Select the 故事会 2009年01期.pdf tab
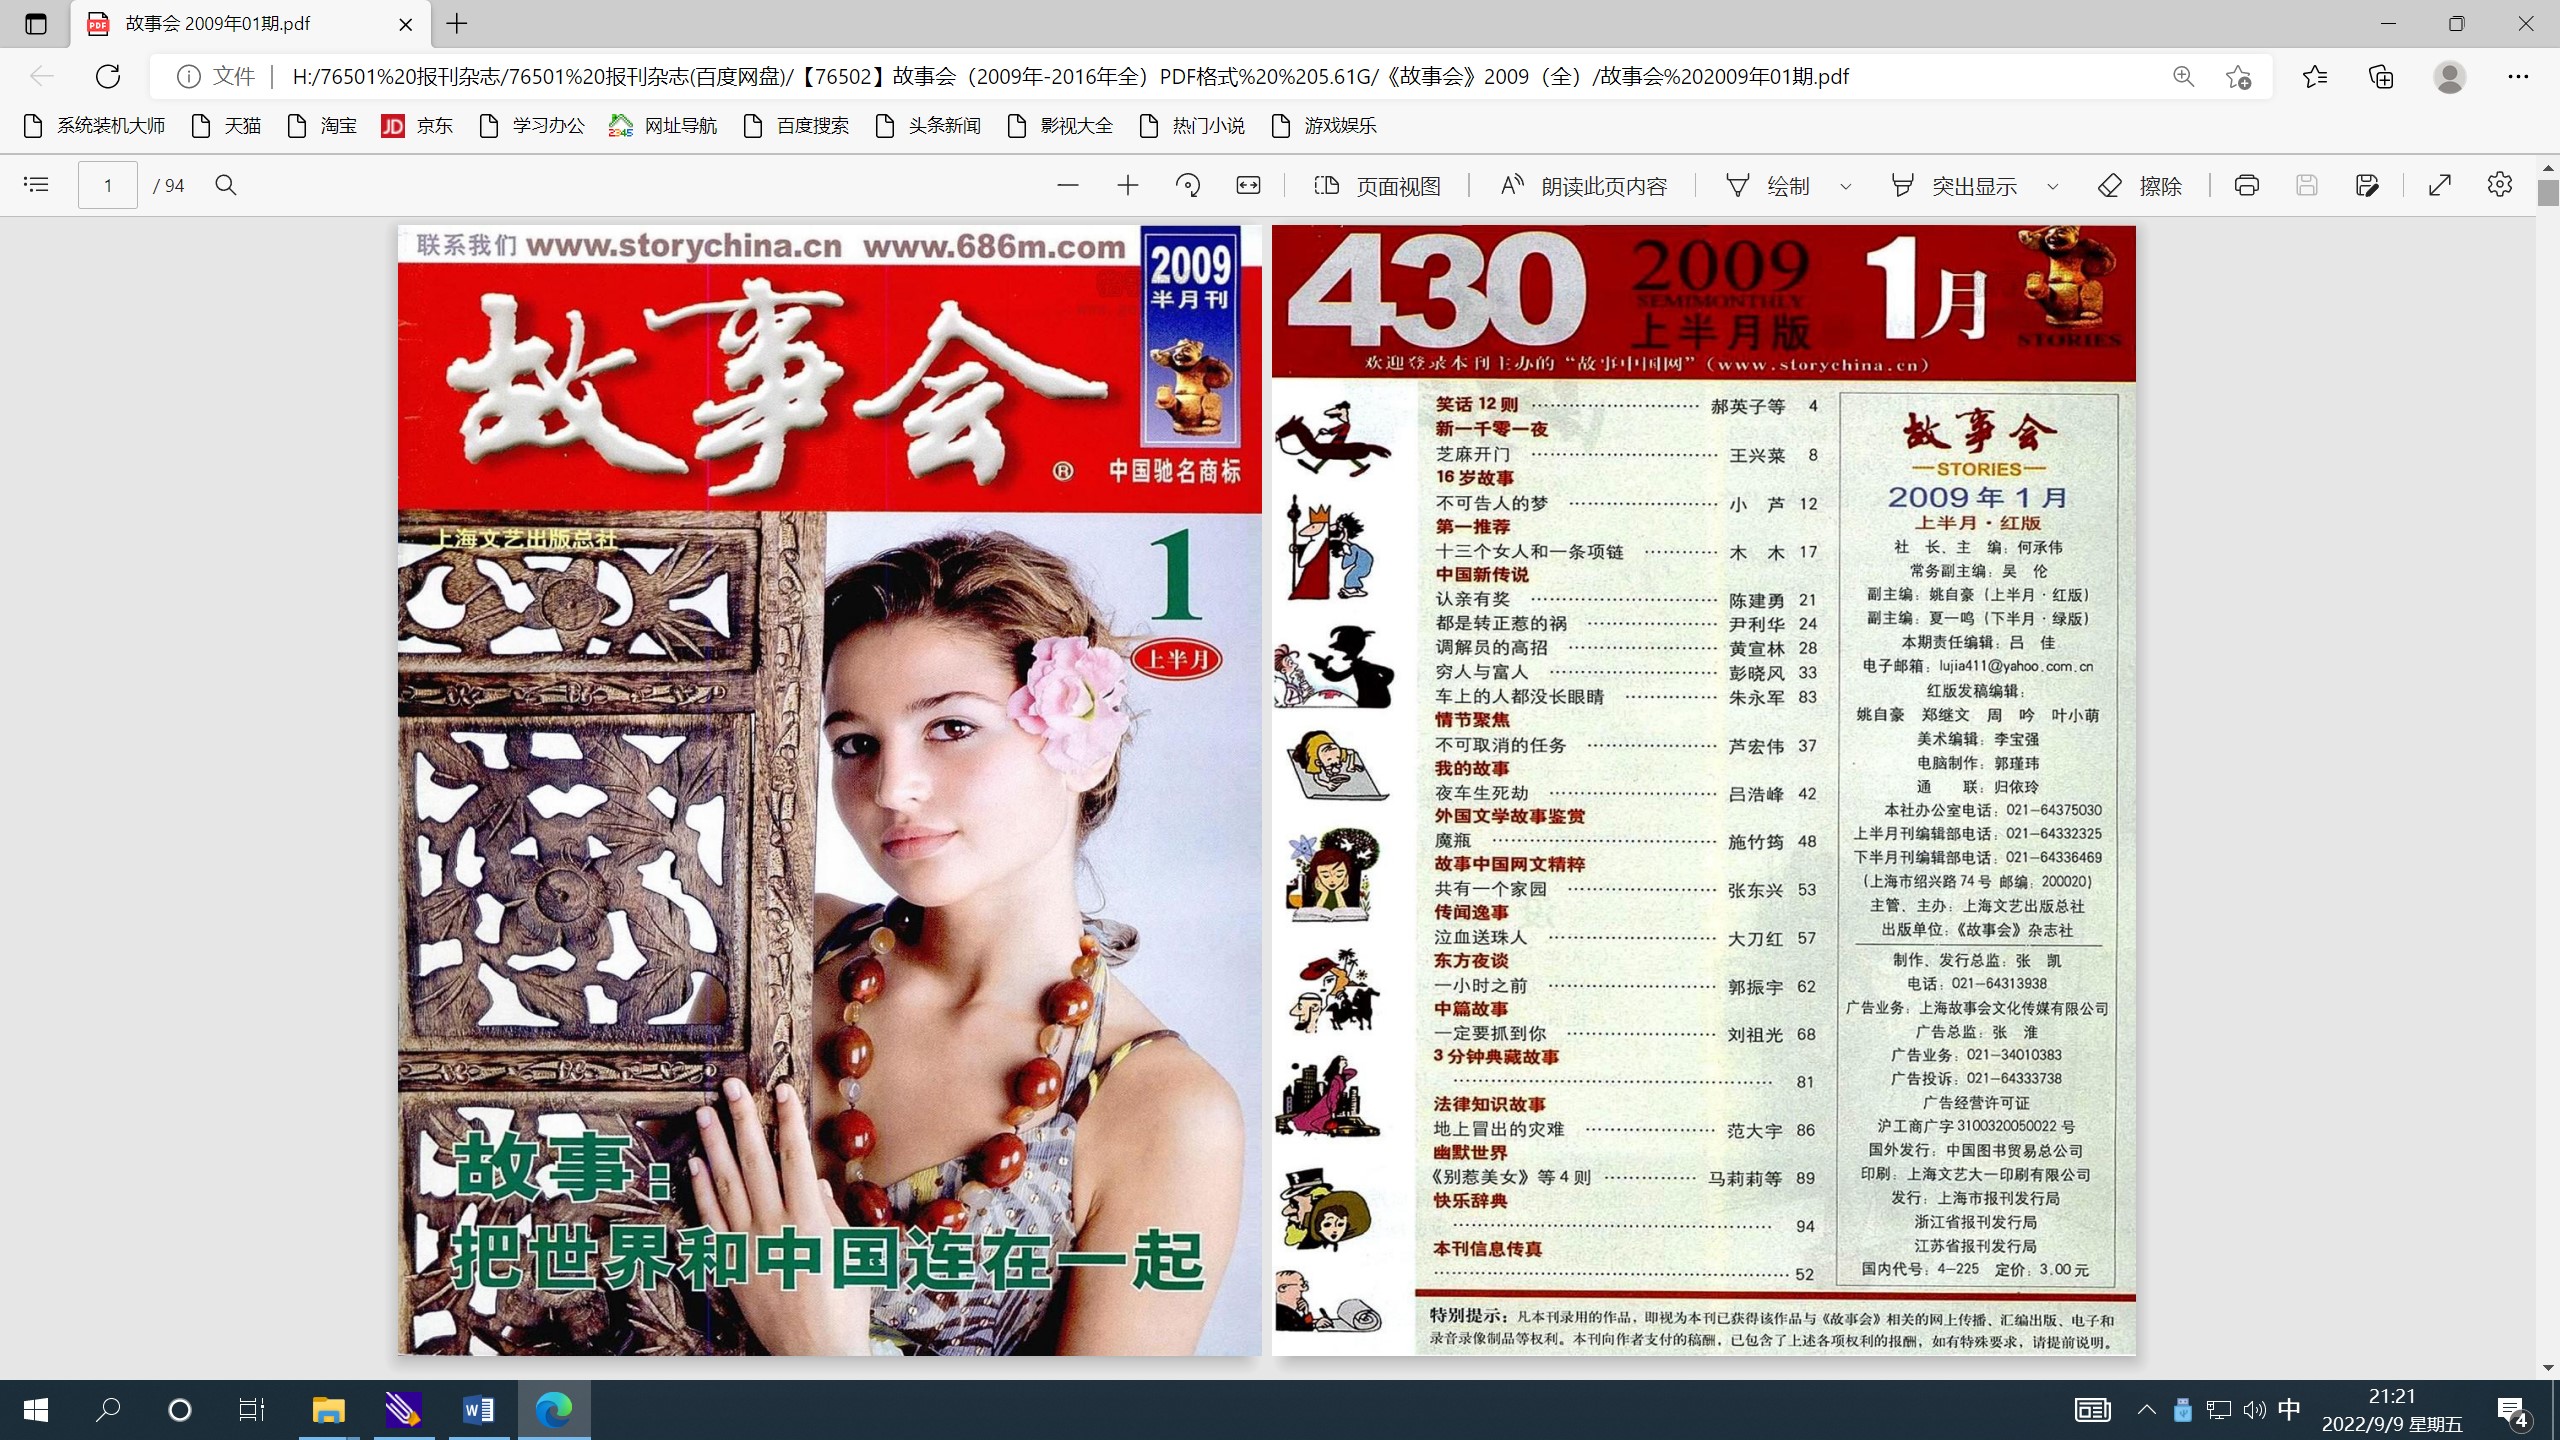 tap(250, 24)
